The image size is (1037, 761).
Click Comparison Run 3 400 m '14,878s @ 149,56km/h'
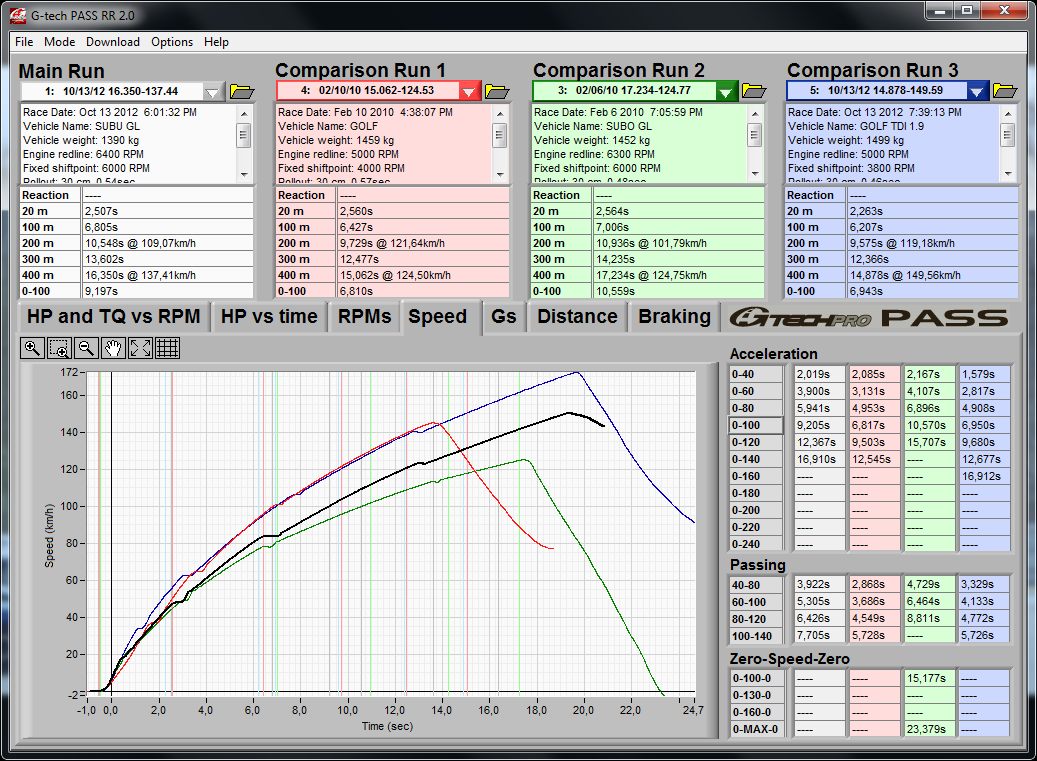(x=933, y=276)
